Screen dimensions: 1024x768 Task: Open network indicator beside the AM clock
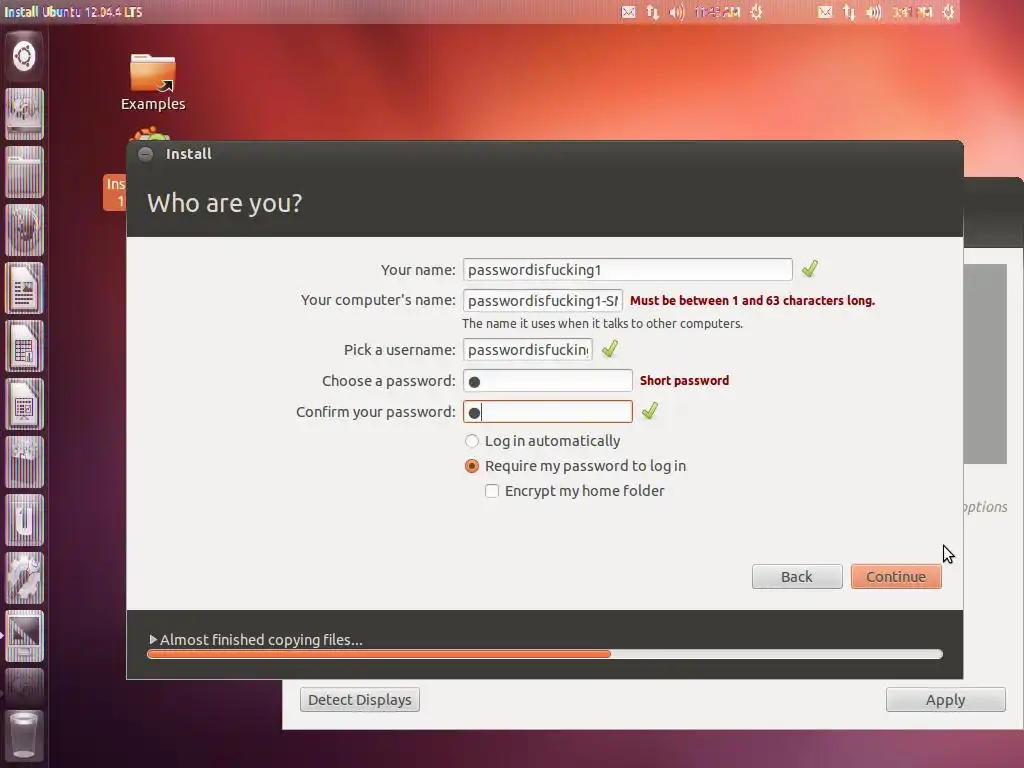[x=652, y=12]
